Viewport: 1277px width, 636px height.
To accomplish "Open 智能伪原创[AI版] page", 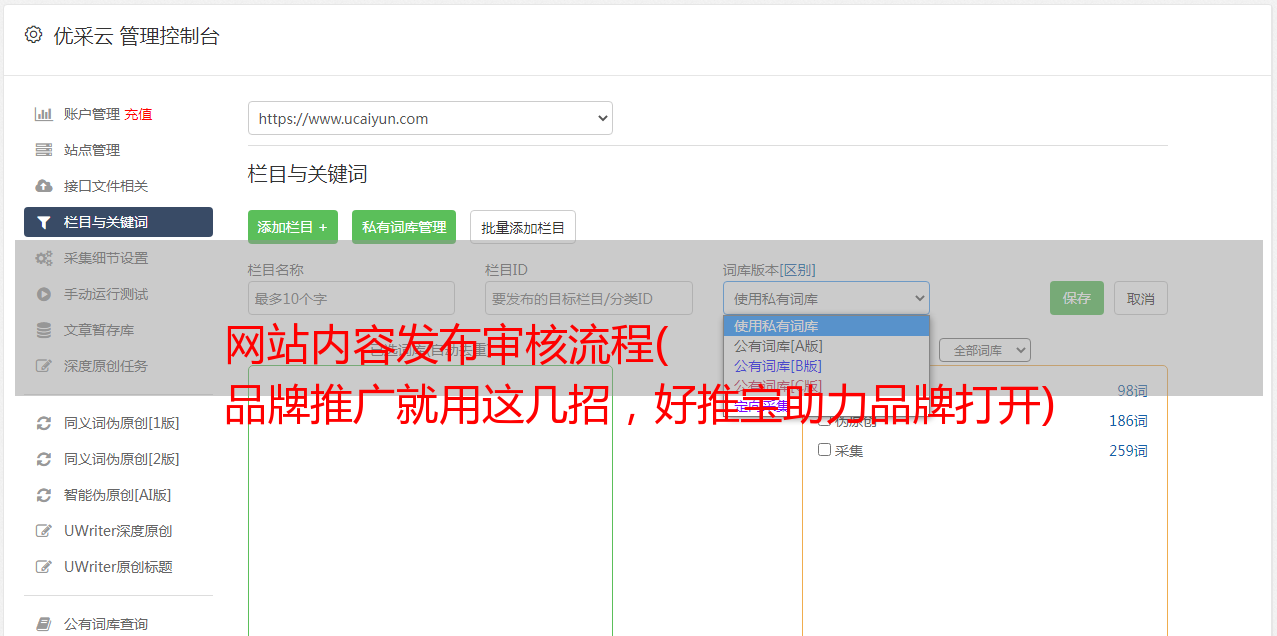I will [x=118, y=495].
